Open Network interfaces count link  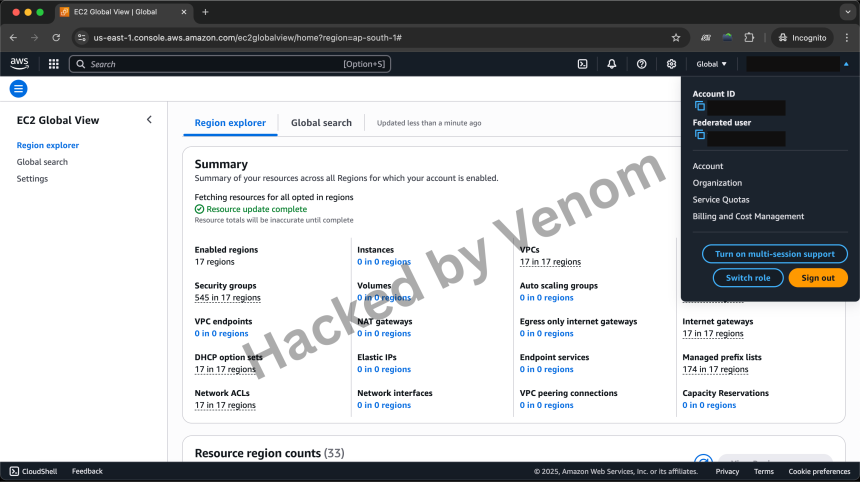pyautogui.click(x=384, y=405)
